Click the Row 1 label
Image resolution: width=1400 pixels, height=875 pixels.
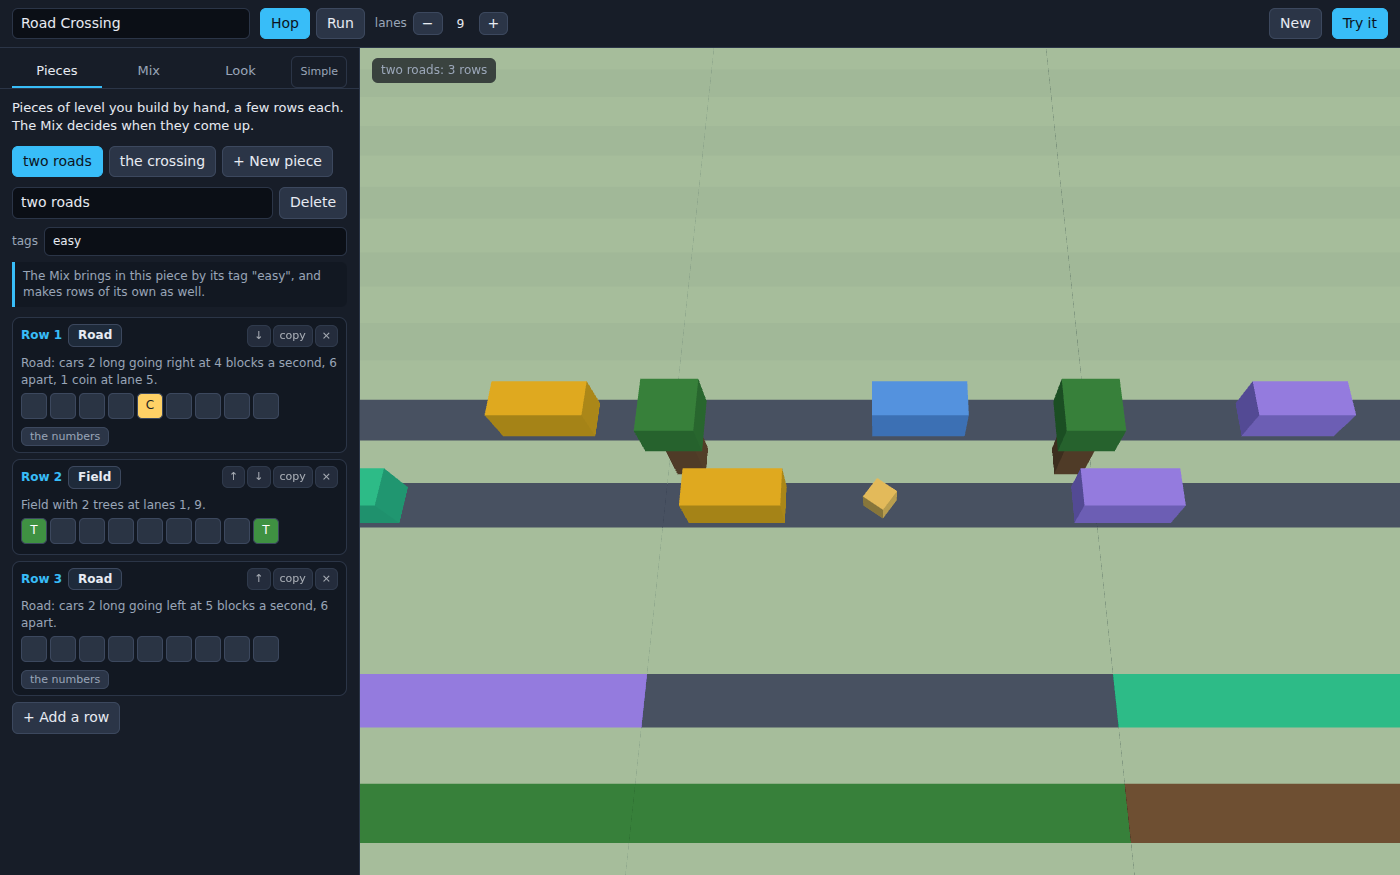[41, 335]
